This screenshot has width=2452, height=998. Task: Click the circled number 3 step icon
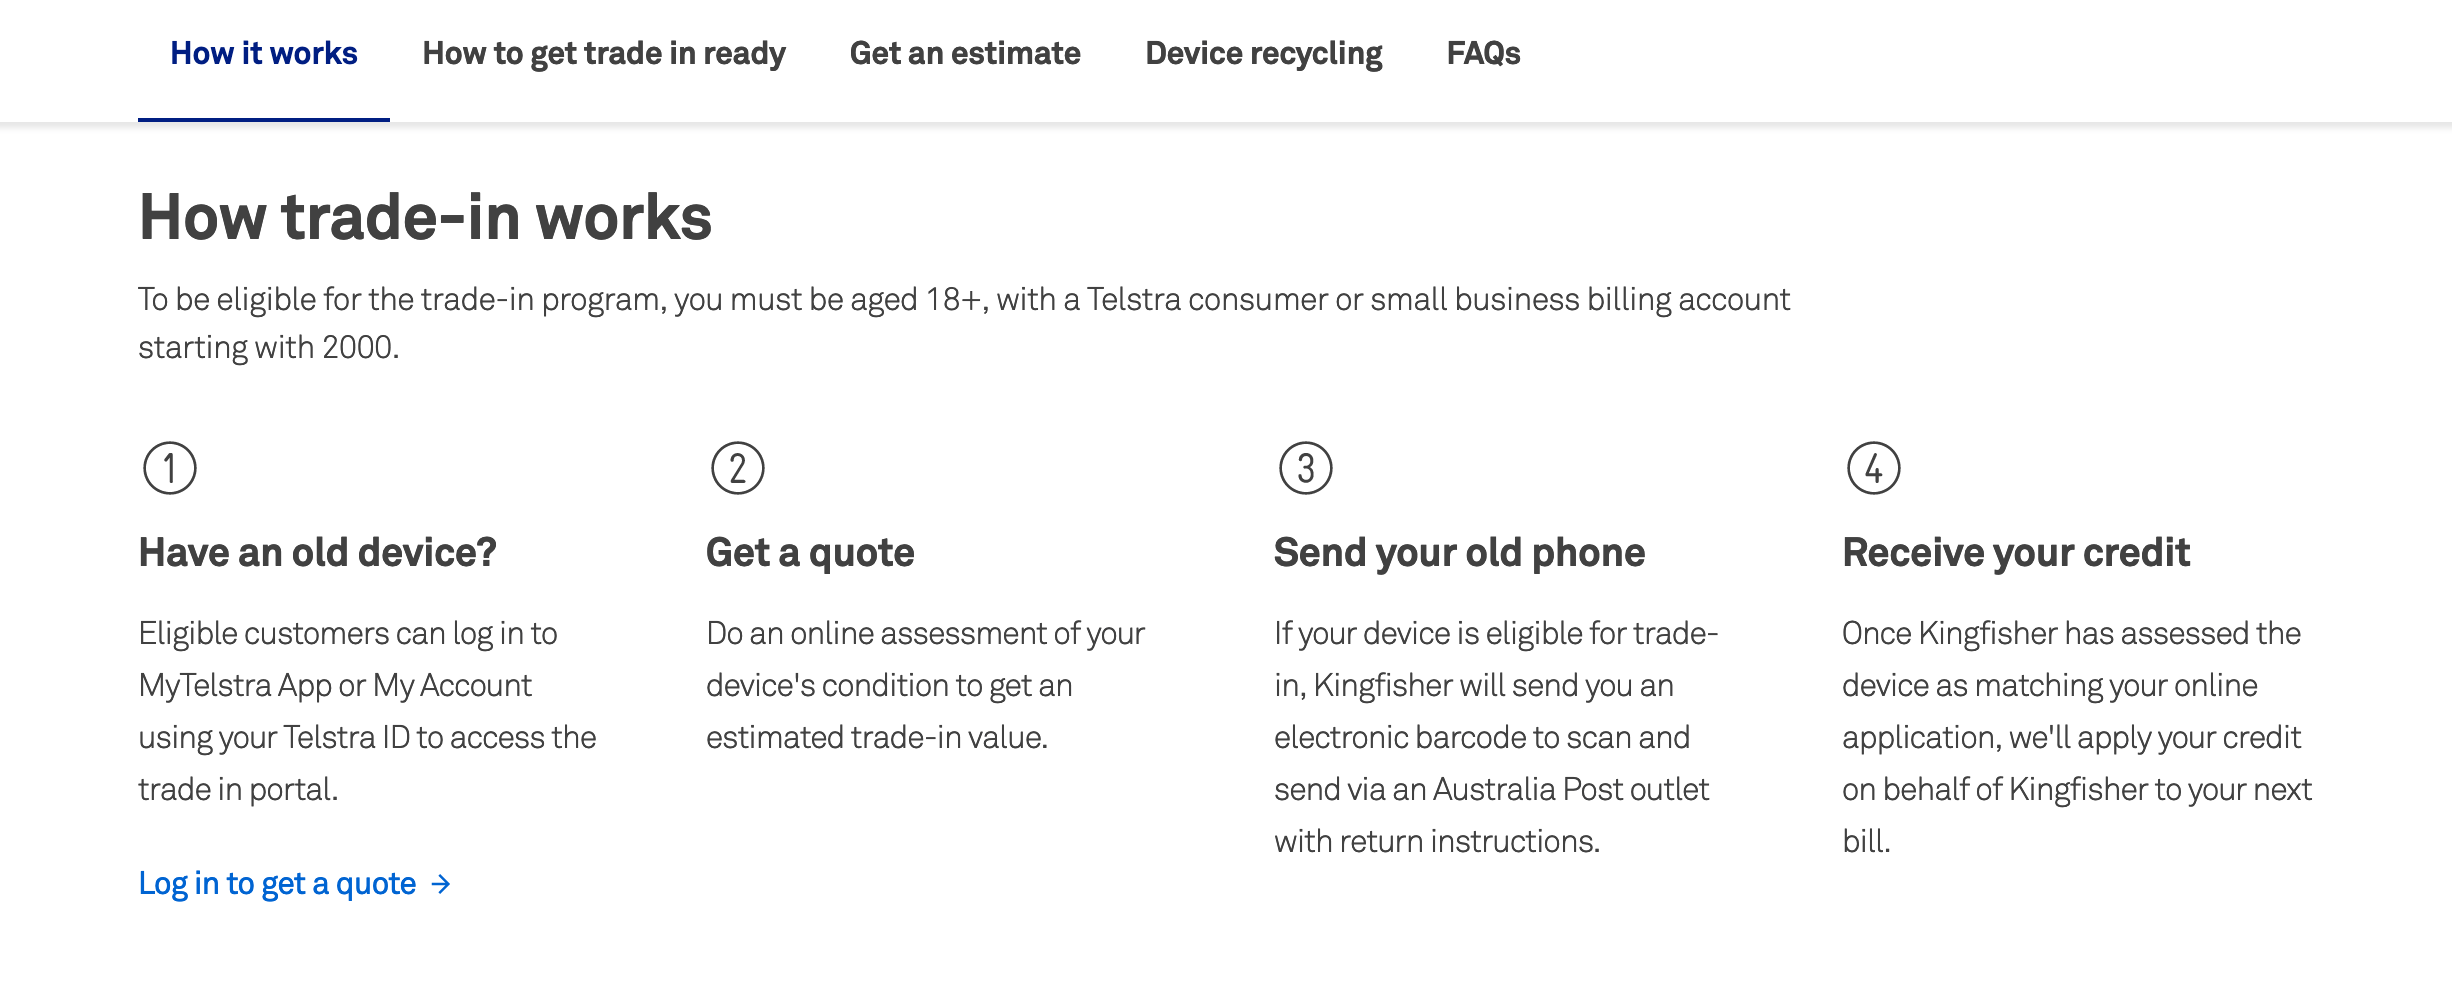tap(1306, 468)
